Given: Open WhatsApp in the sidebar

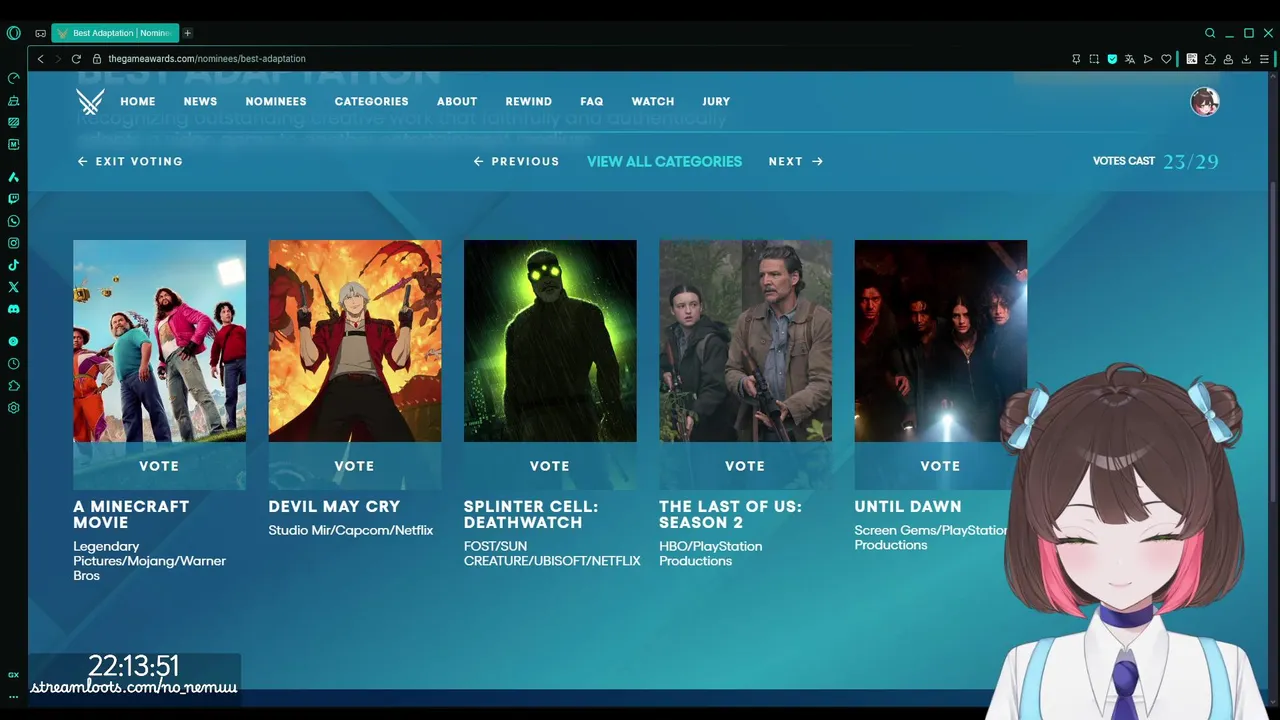Looking at the screenshot, I should (x=13, y=221).
